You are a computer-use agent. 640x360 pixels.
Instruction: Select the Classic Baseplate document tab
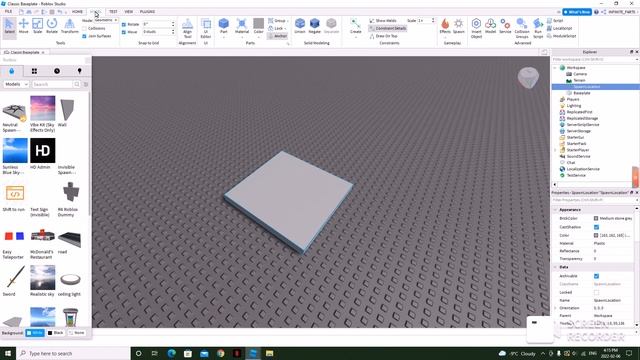tap(24, 52)
